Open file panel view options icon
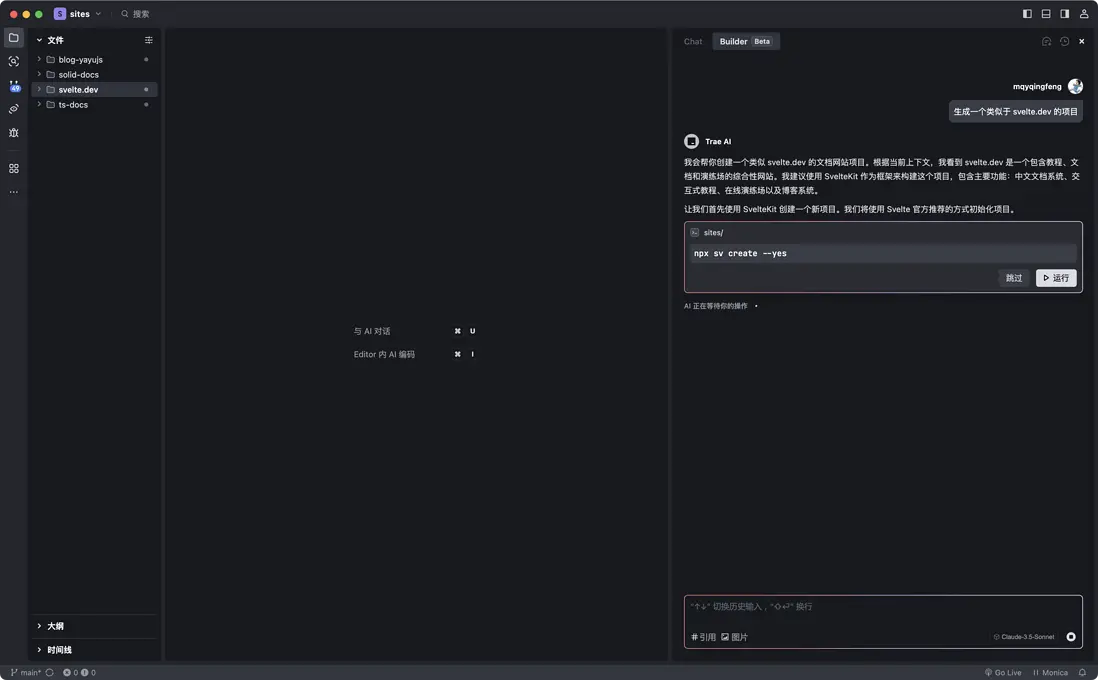 pyautogui.click(x=148, y=40)
